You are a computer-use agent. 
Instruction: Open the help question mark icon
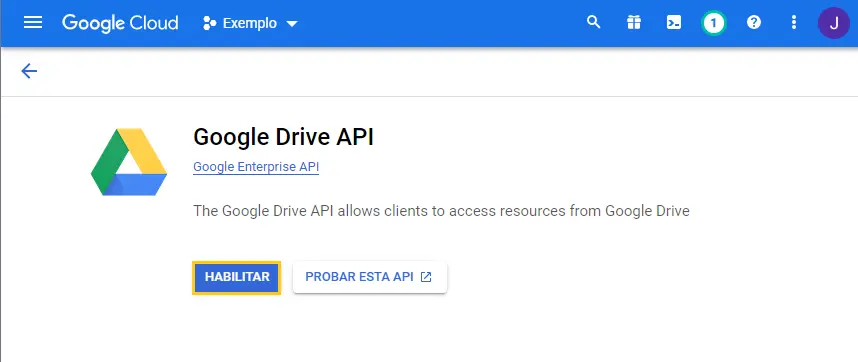(754, 22)
